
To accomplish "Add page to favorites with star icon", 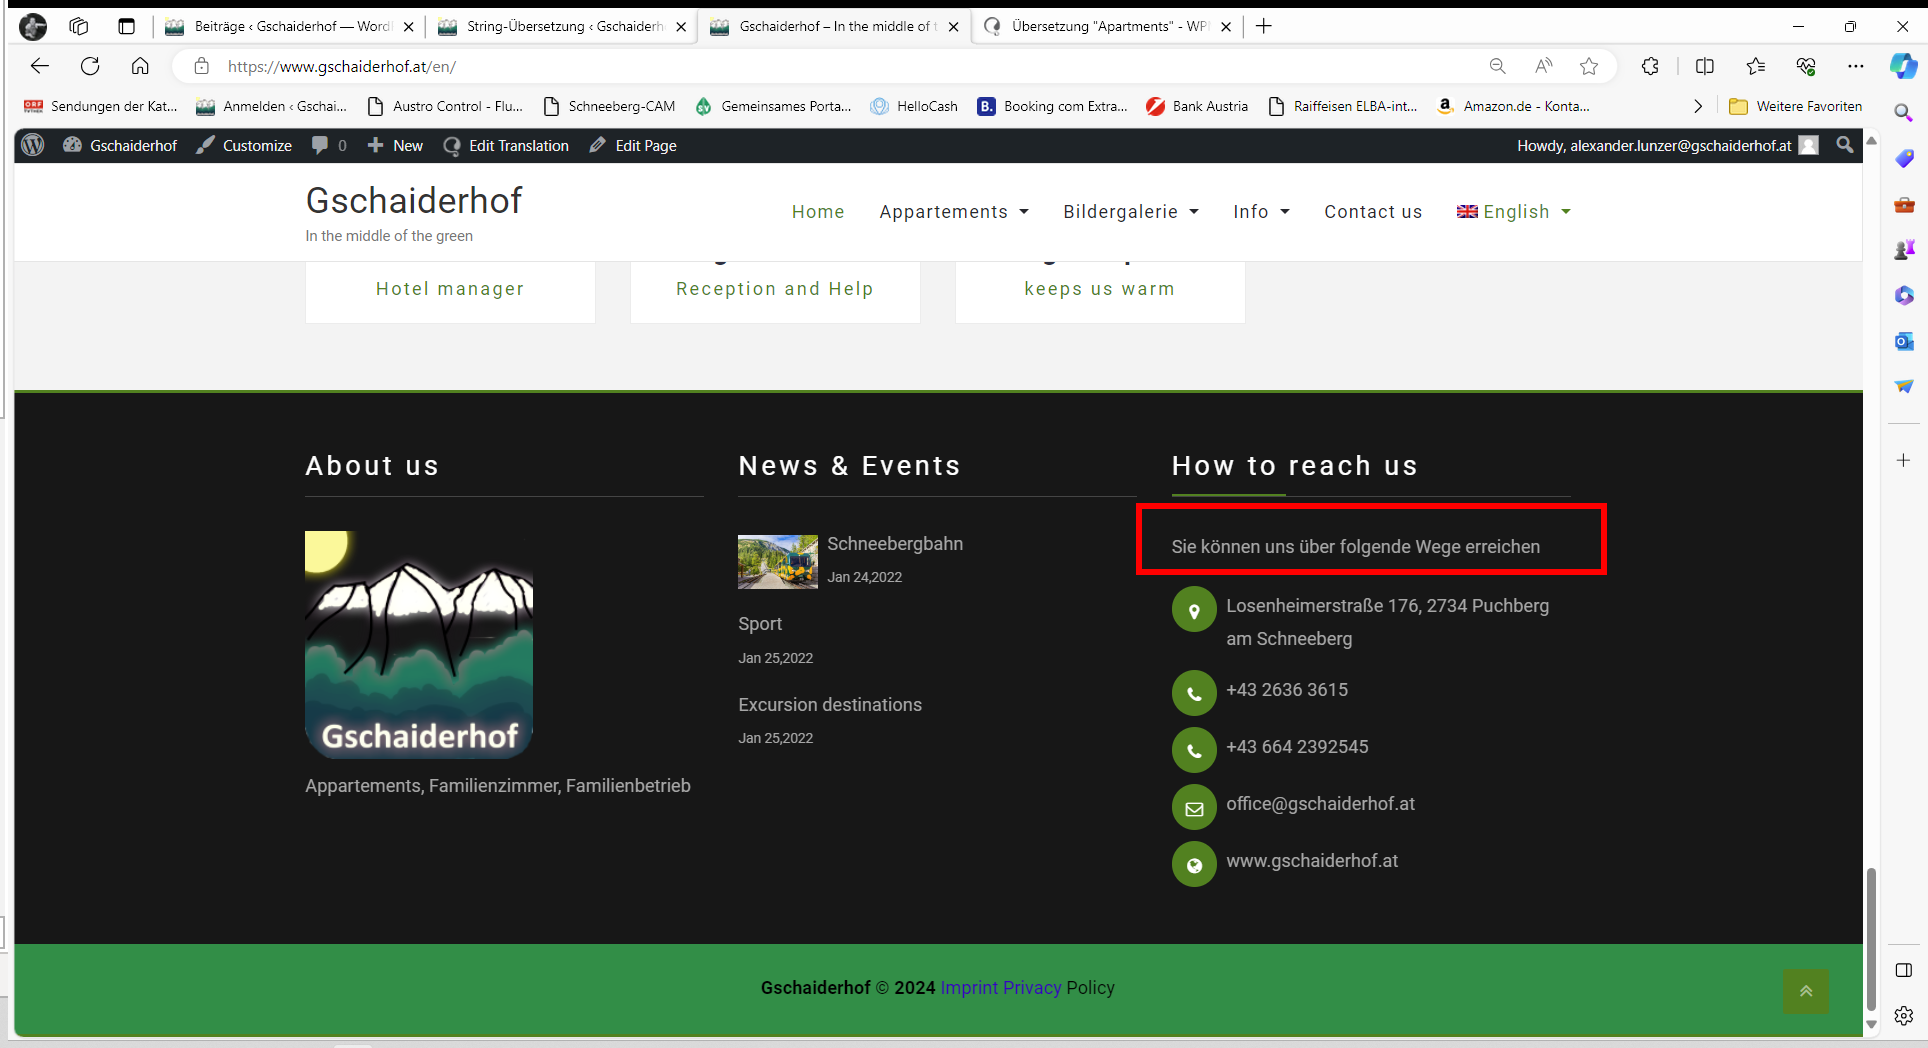I will (1588, 66).
